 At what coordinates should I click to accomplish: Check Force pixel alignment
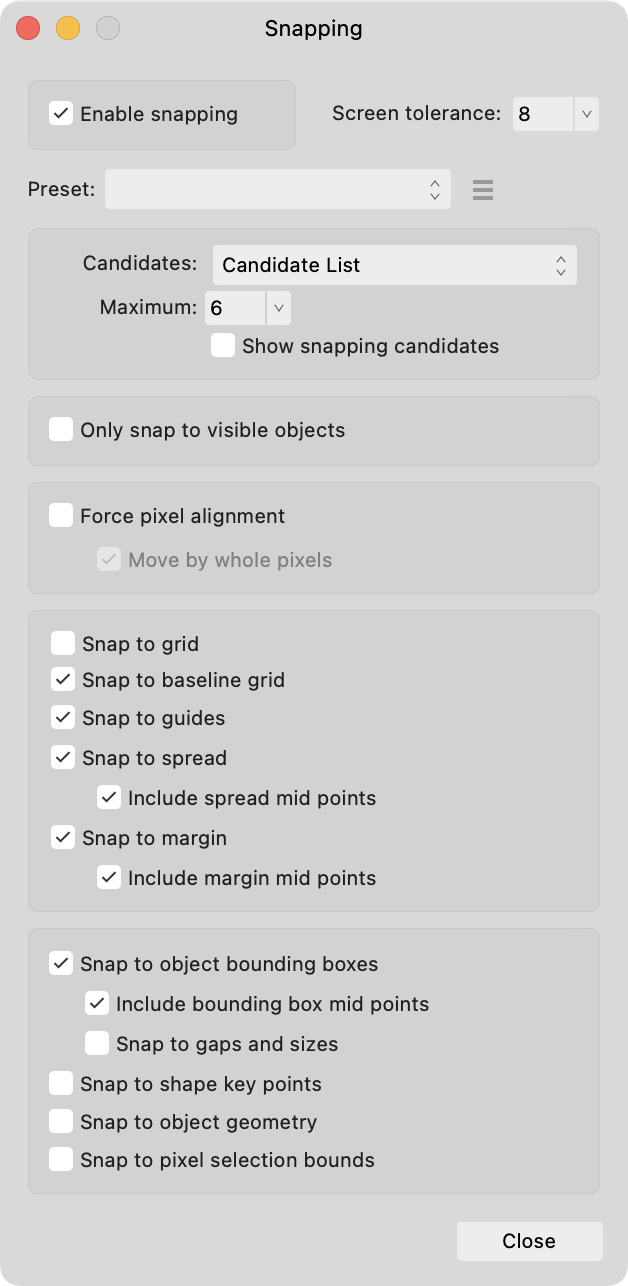61,516
